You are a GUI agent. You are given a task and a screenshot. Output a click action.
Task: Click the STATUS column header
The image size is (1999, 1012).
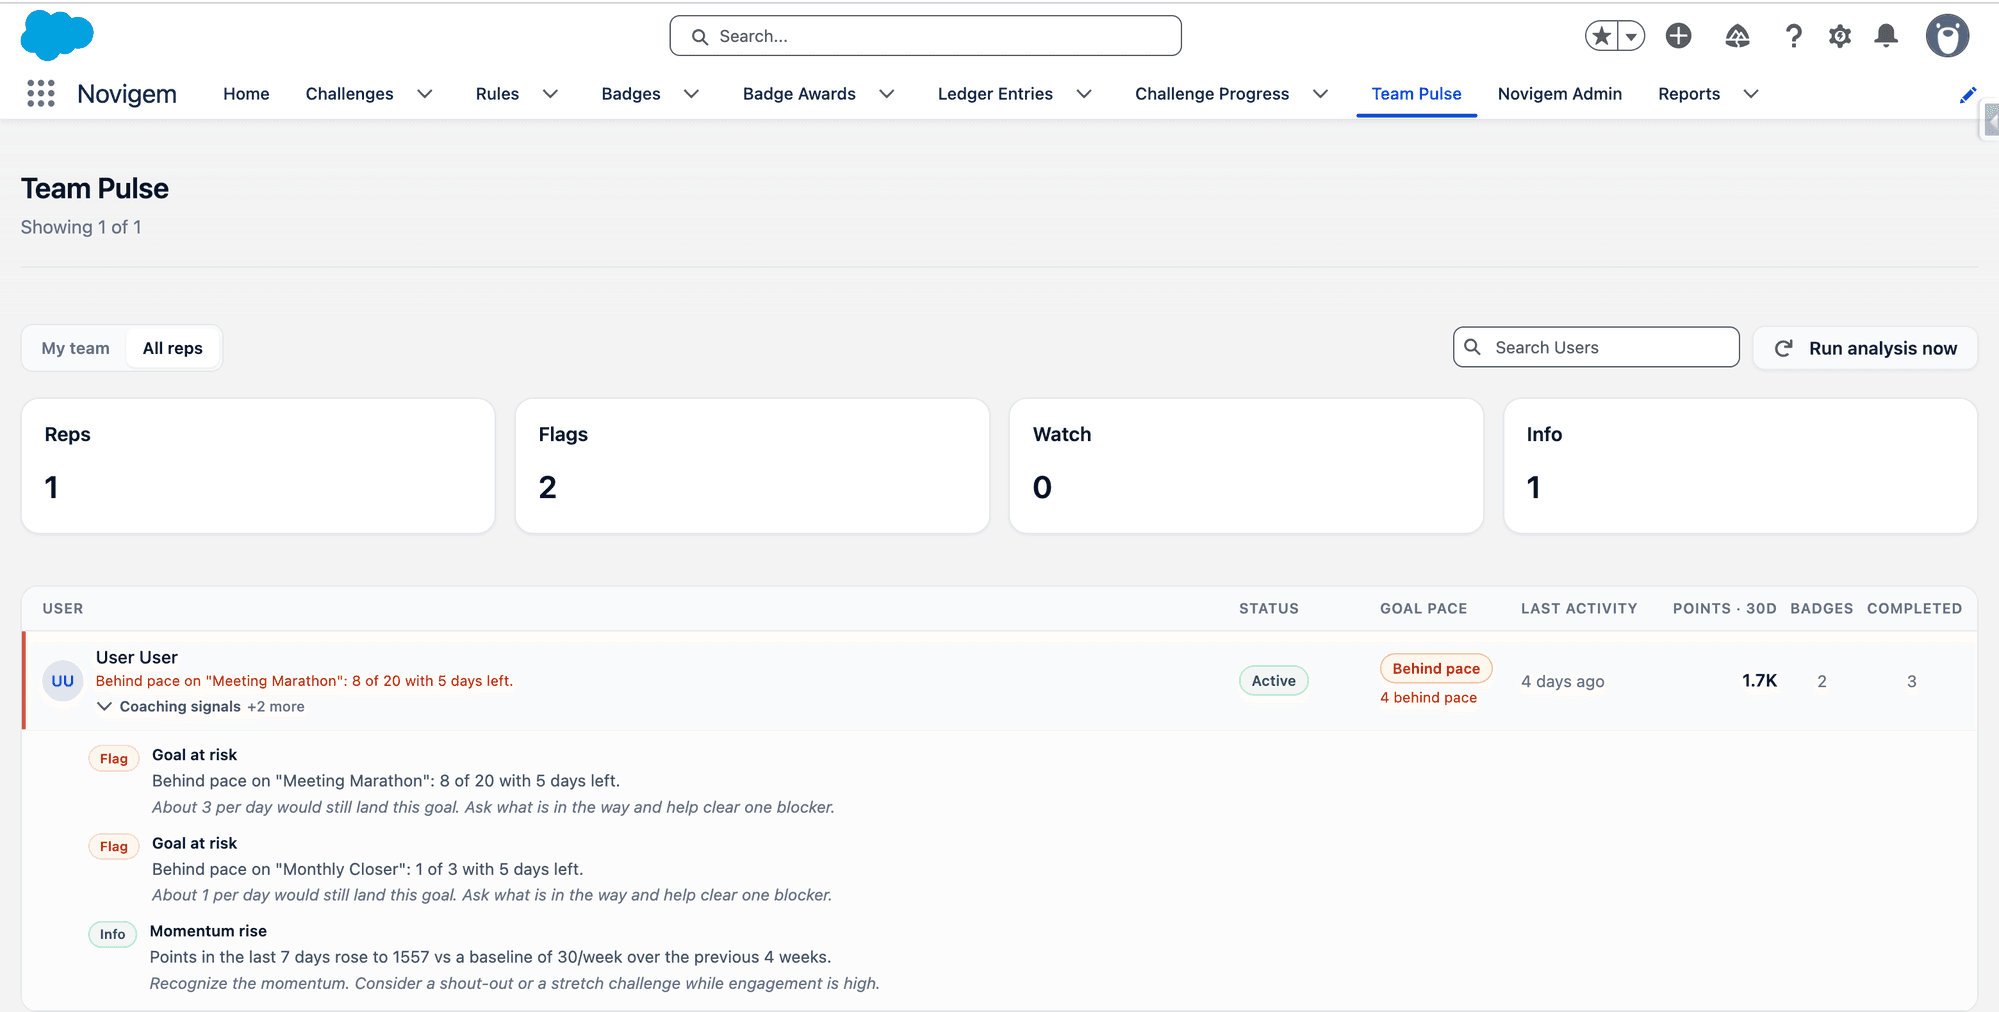coord(1269,608)
